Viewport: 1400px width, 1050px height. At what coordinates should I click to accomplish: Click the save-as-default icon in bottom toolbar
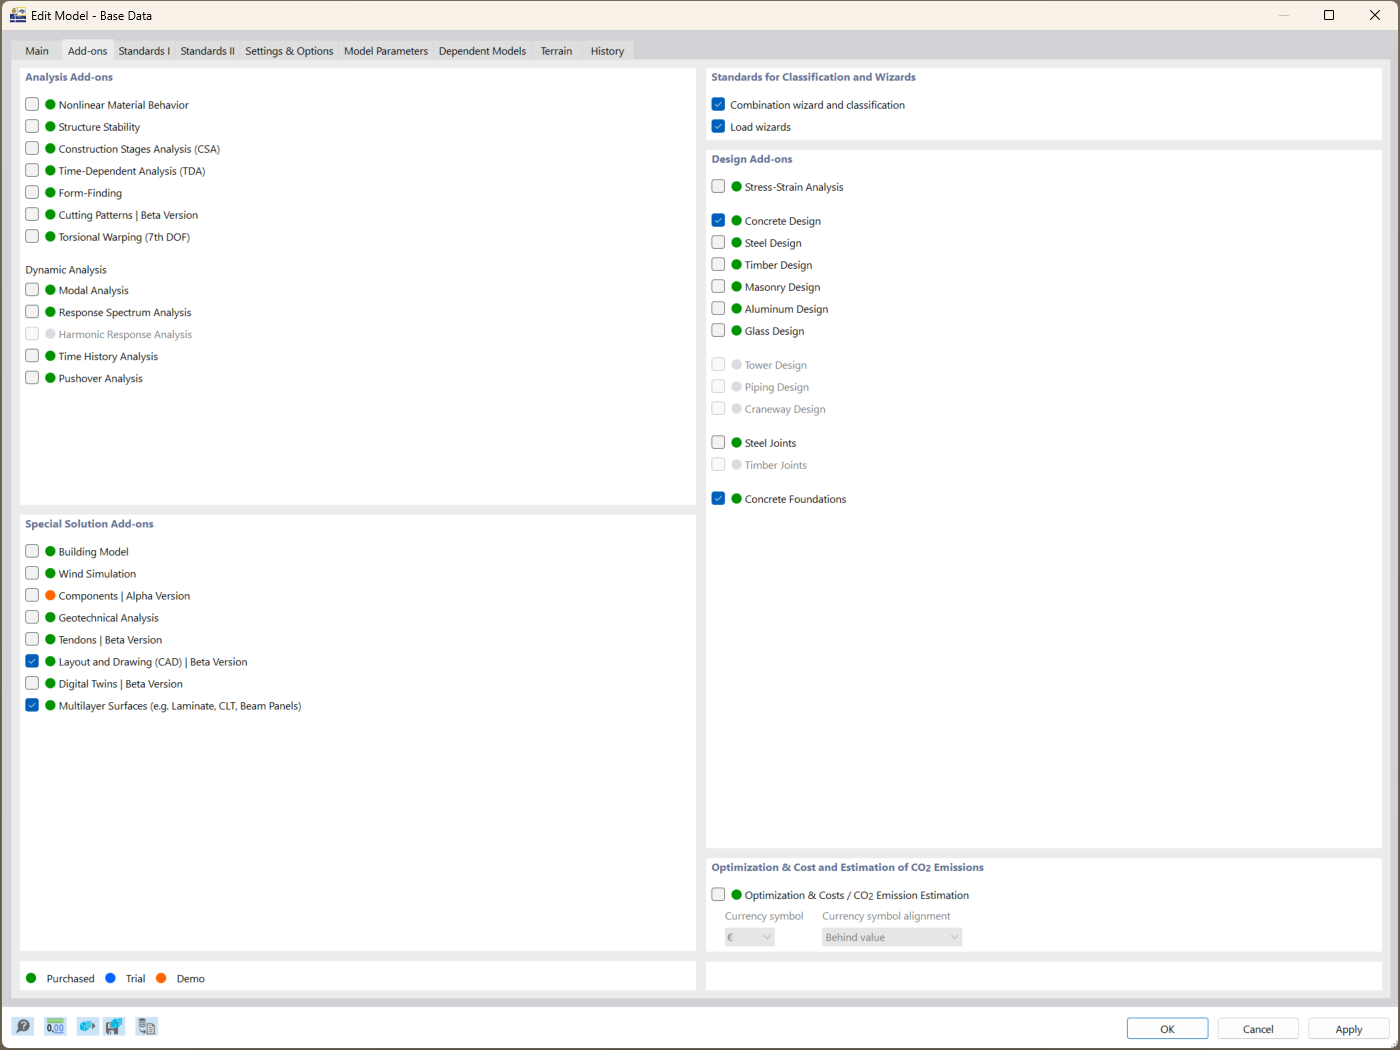[x=114, y=1026]
